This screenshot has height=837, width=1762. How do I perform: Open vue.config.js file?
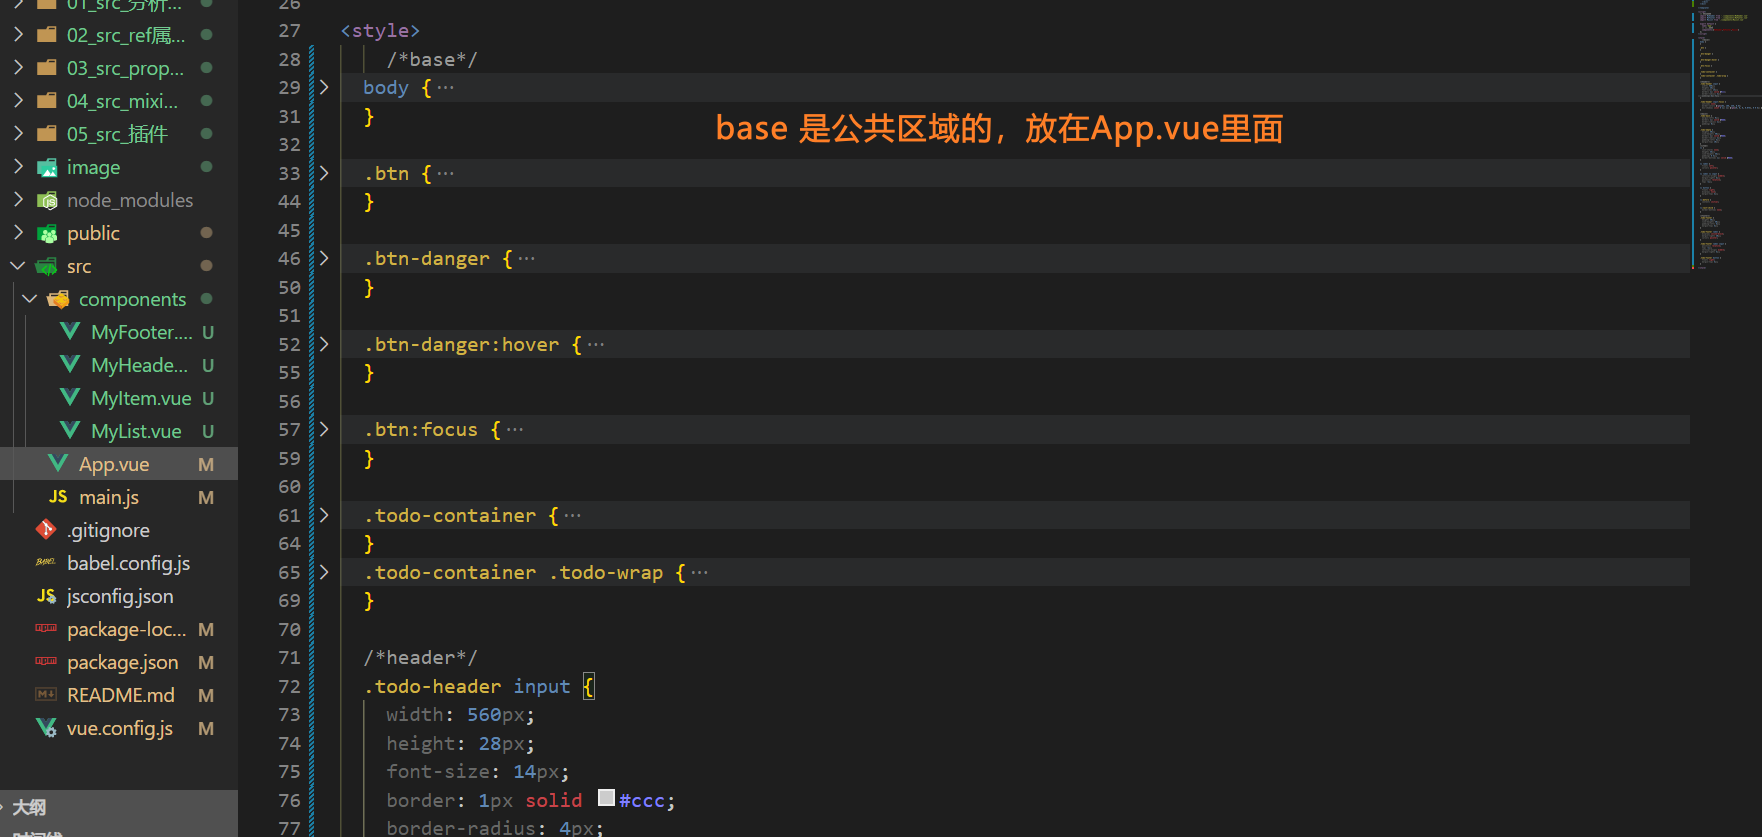119,728
